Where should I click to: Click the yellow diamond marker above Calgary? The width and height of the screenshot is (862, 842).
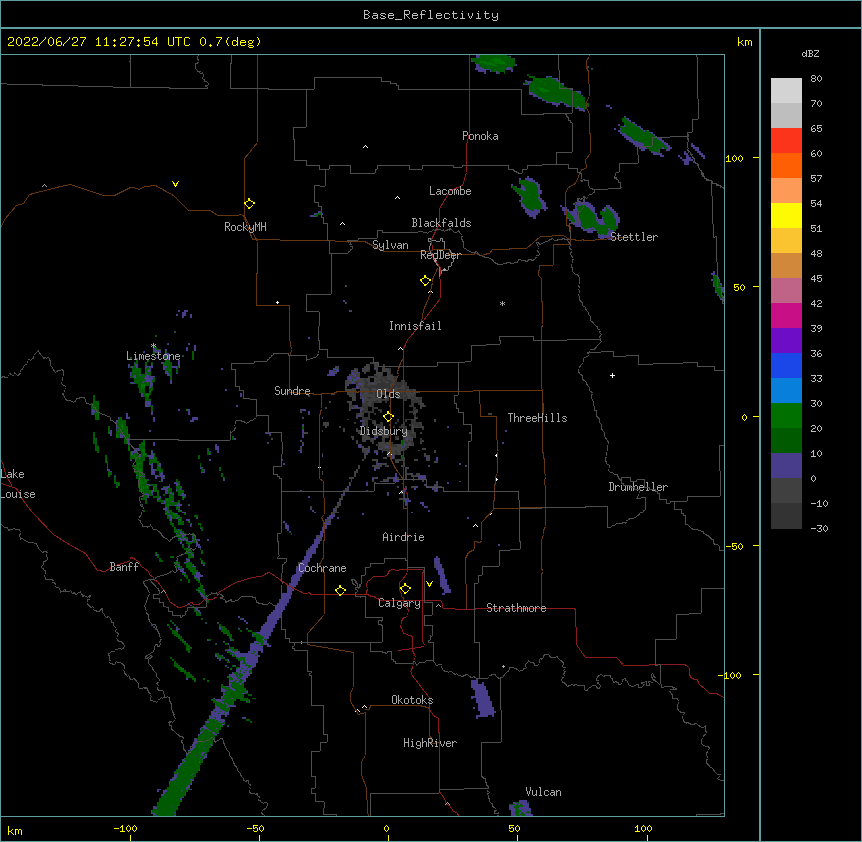pyautogui.click(x=405, y=589)
